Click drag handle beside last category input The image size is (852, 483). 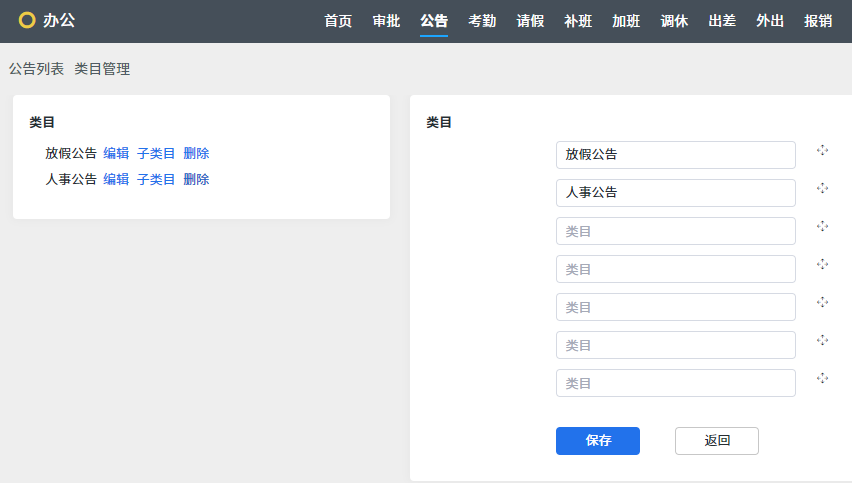click(822, 378)
